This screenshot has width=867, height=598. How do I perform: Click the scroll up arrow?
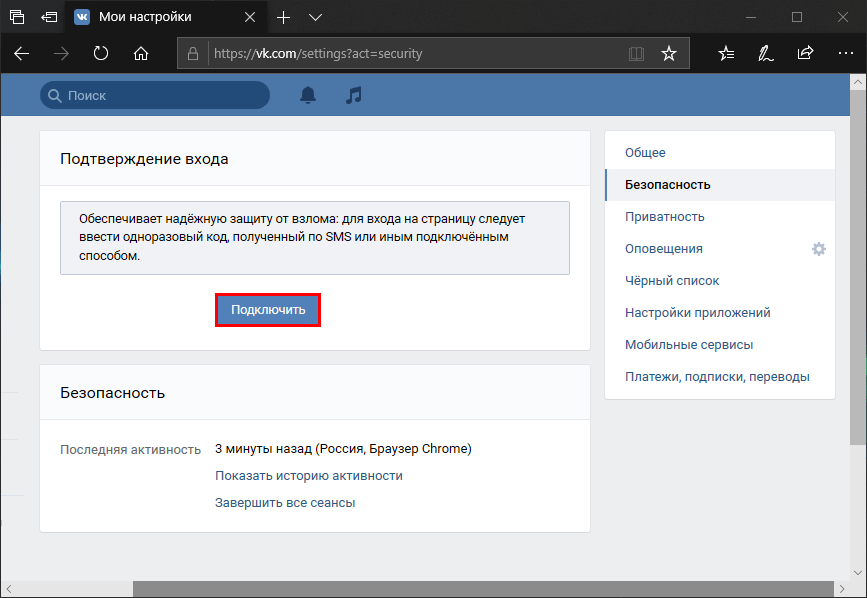858,82
